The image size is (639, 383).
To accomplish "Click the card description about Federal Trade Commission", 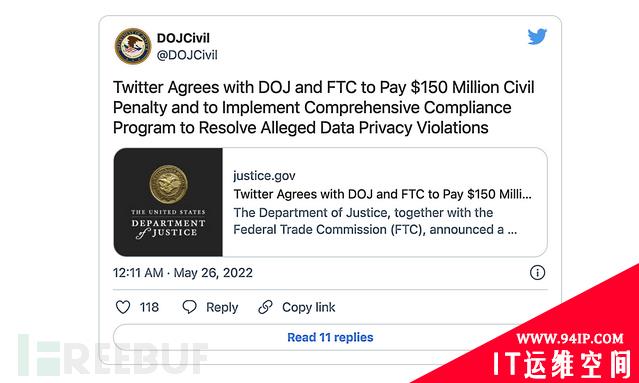I will pyautogui.click(x=375, y=221).
